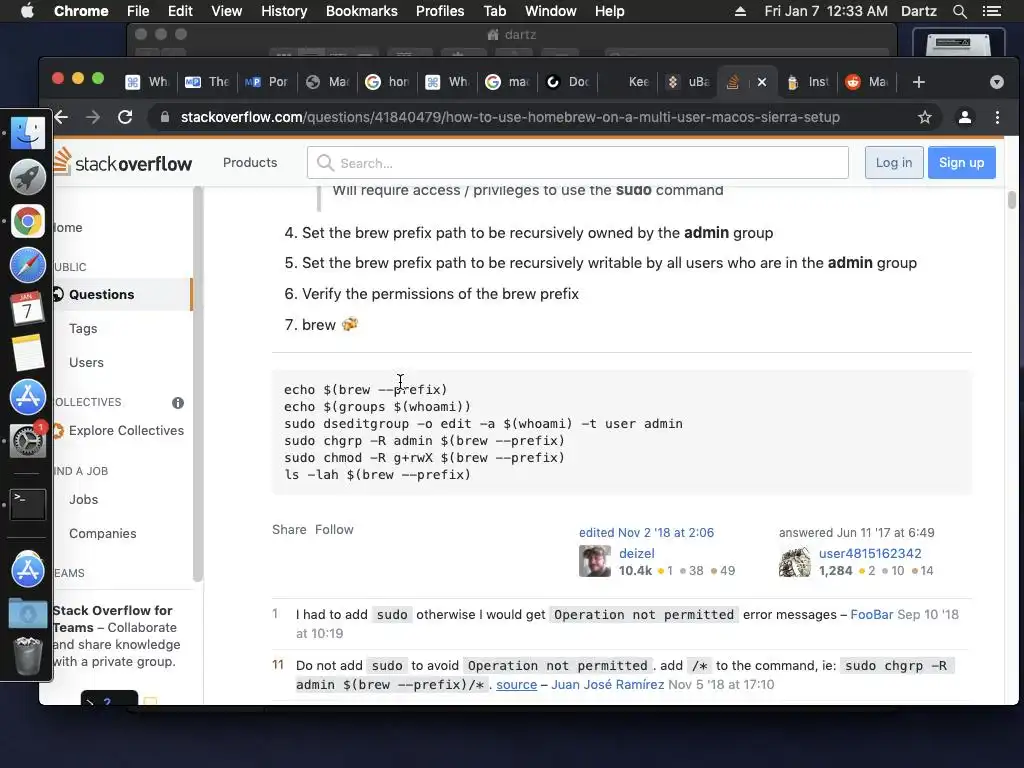Click the Collectives info icon
Image resolution: width=1024 pixels, height=768 pixels.
[178, 403]
